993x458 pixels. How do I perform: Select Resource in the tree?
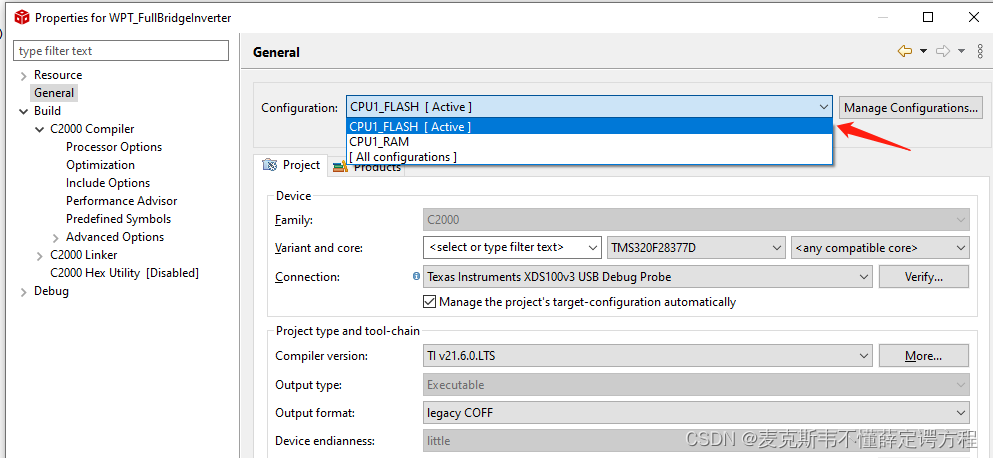click(58, 75)
